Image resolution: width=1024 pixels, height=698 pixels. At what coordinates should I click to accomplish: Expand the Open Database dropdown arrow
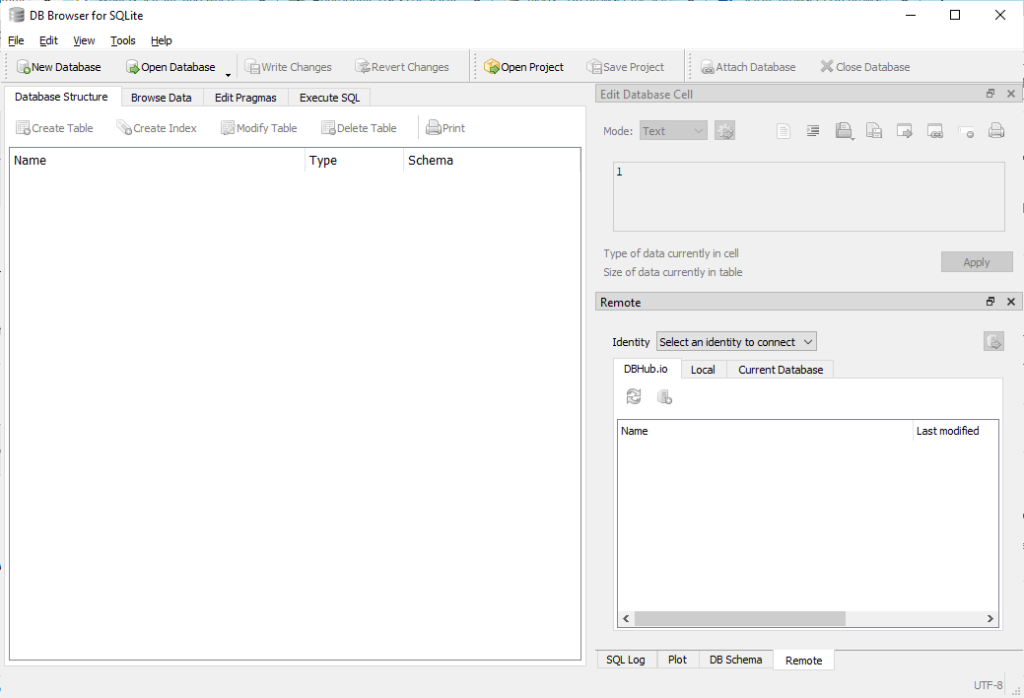pyautogui.click(x=228, y=73)
